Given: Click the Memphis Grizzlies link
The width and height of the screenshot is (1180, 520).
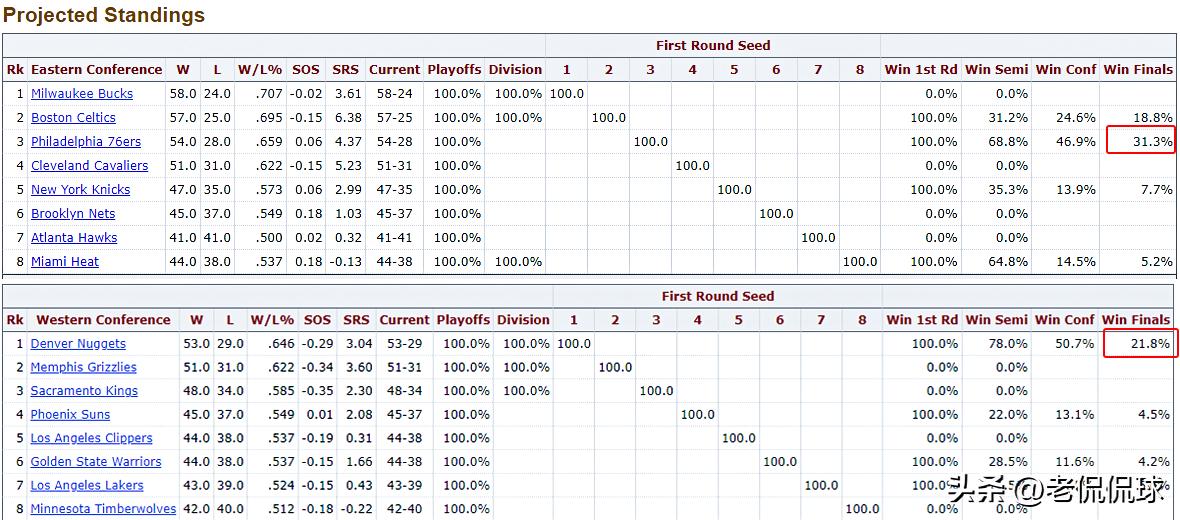Looking at the screenshot, I should pyautogui.click(x=83, y=367).
